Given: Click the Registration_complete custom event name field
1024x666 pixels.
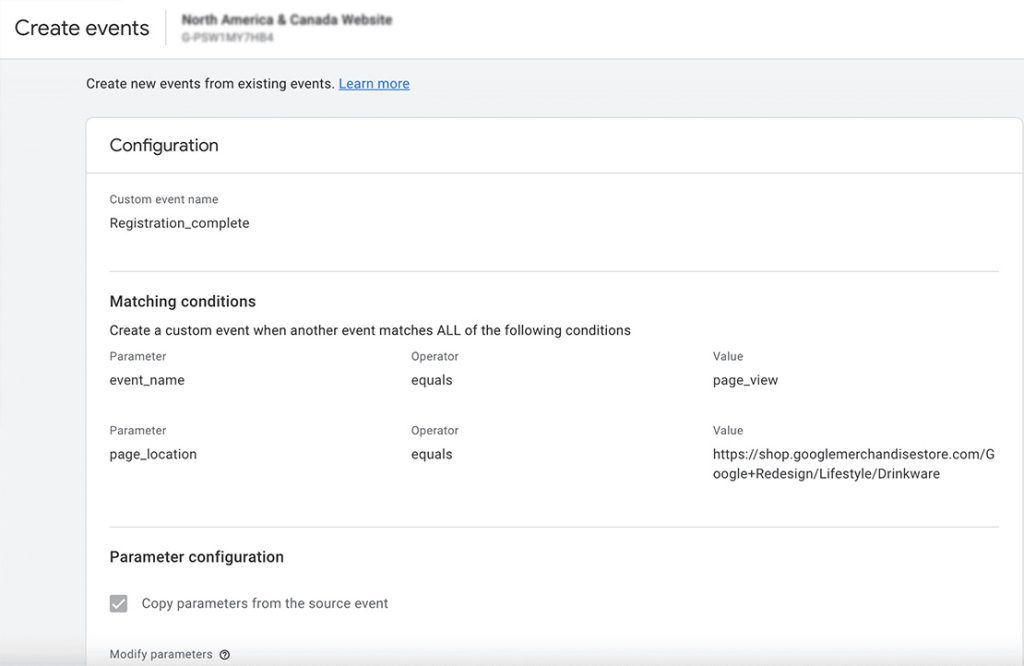Looking at the screenshot, I should pos(179,223).
